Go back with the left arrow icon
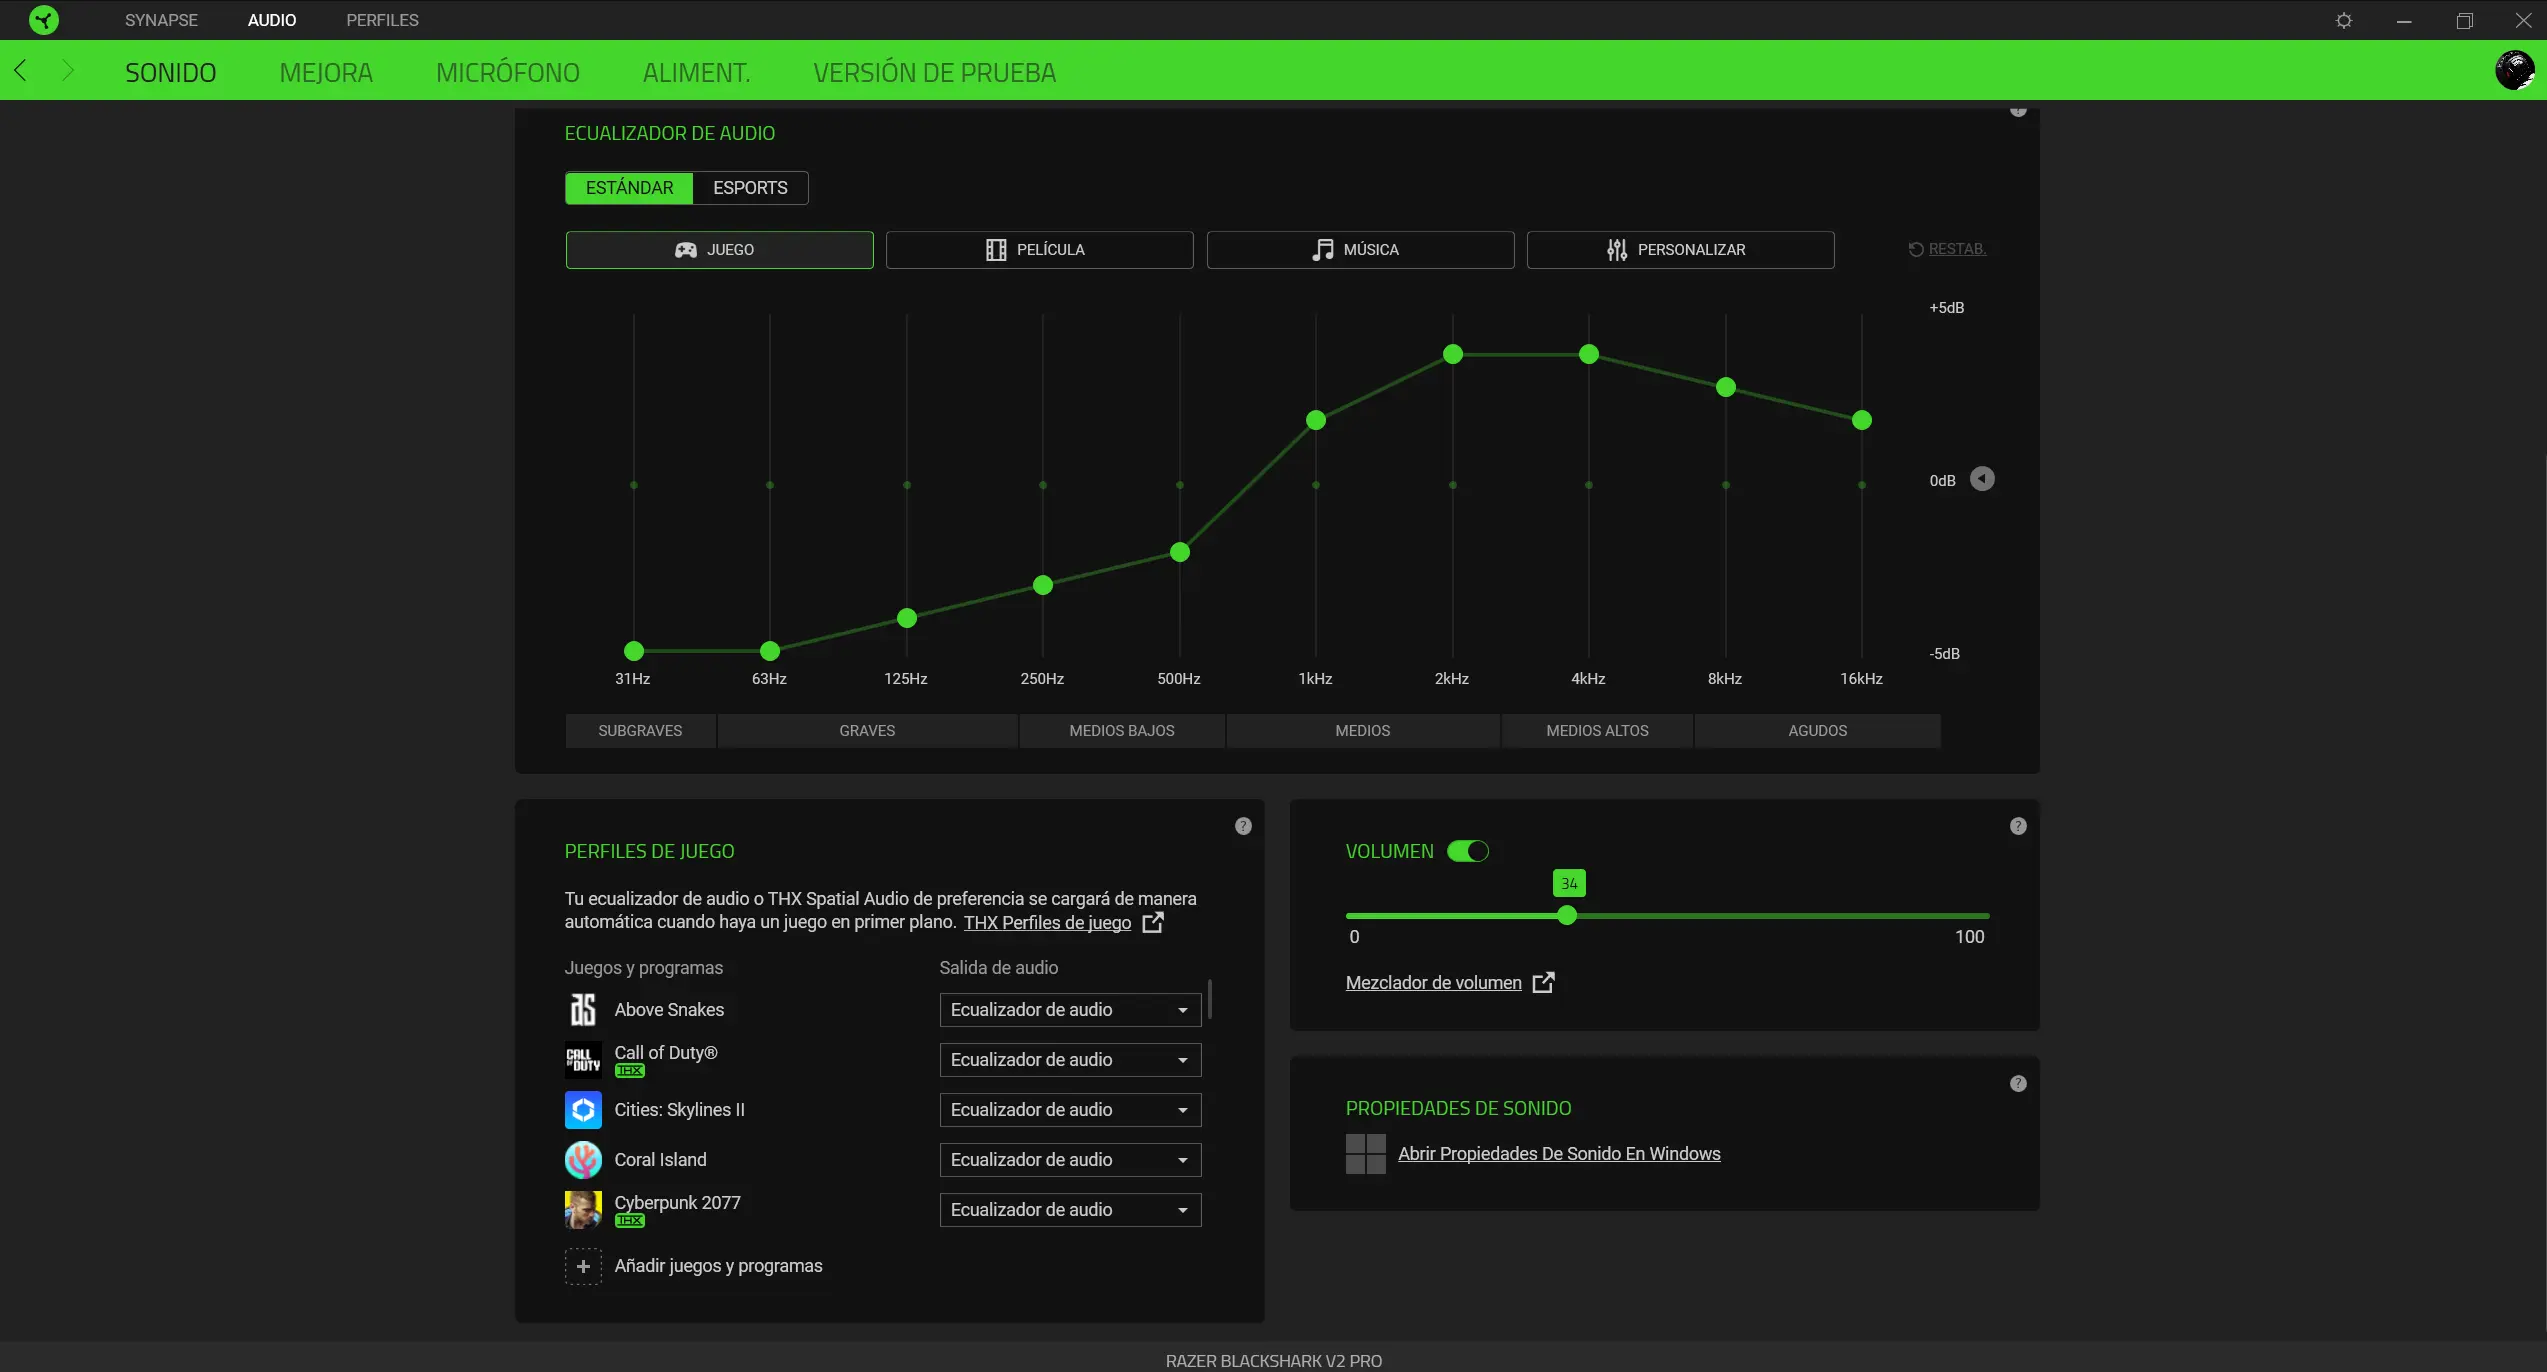The image size is (2547, 1372). pos(21,71)
